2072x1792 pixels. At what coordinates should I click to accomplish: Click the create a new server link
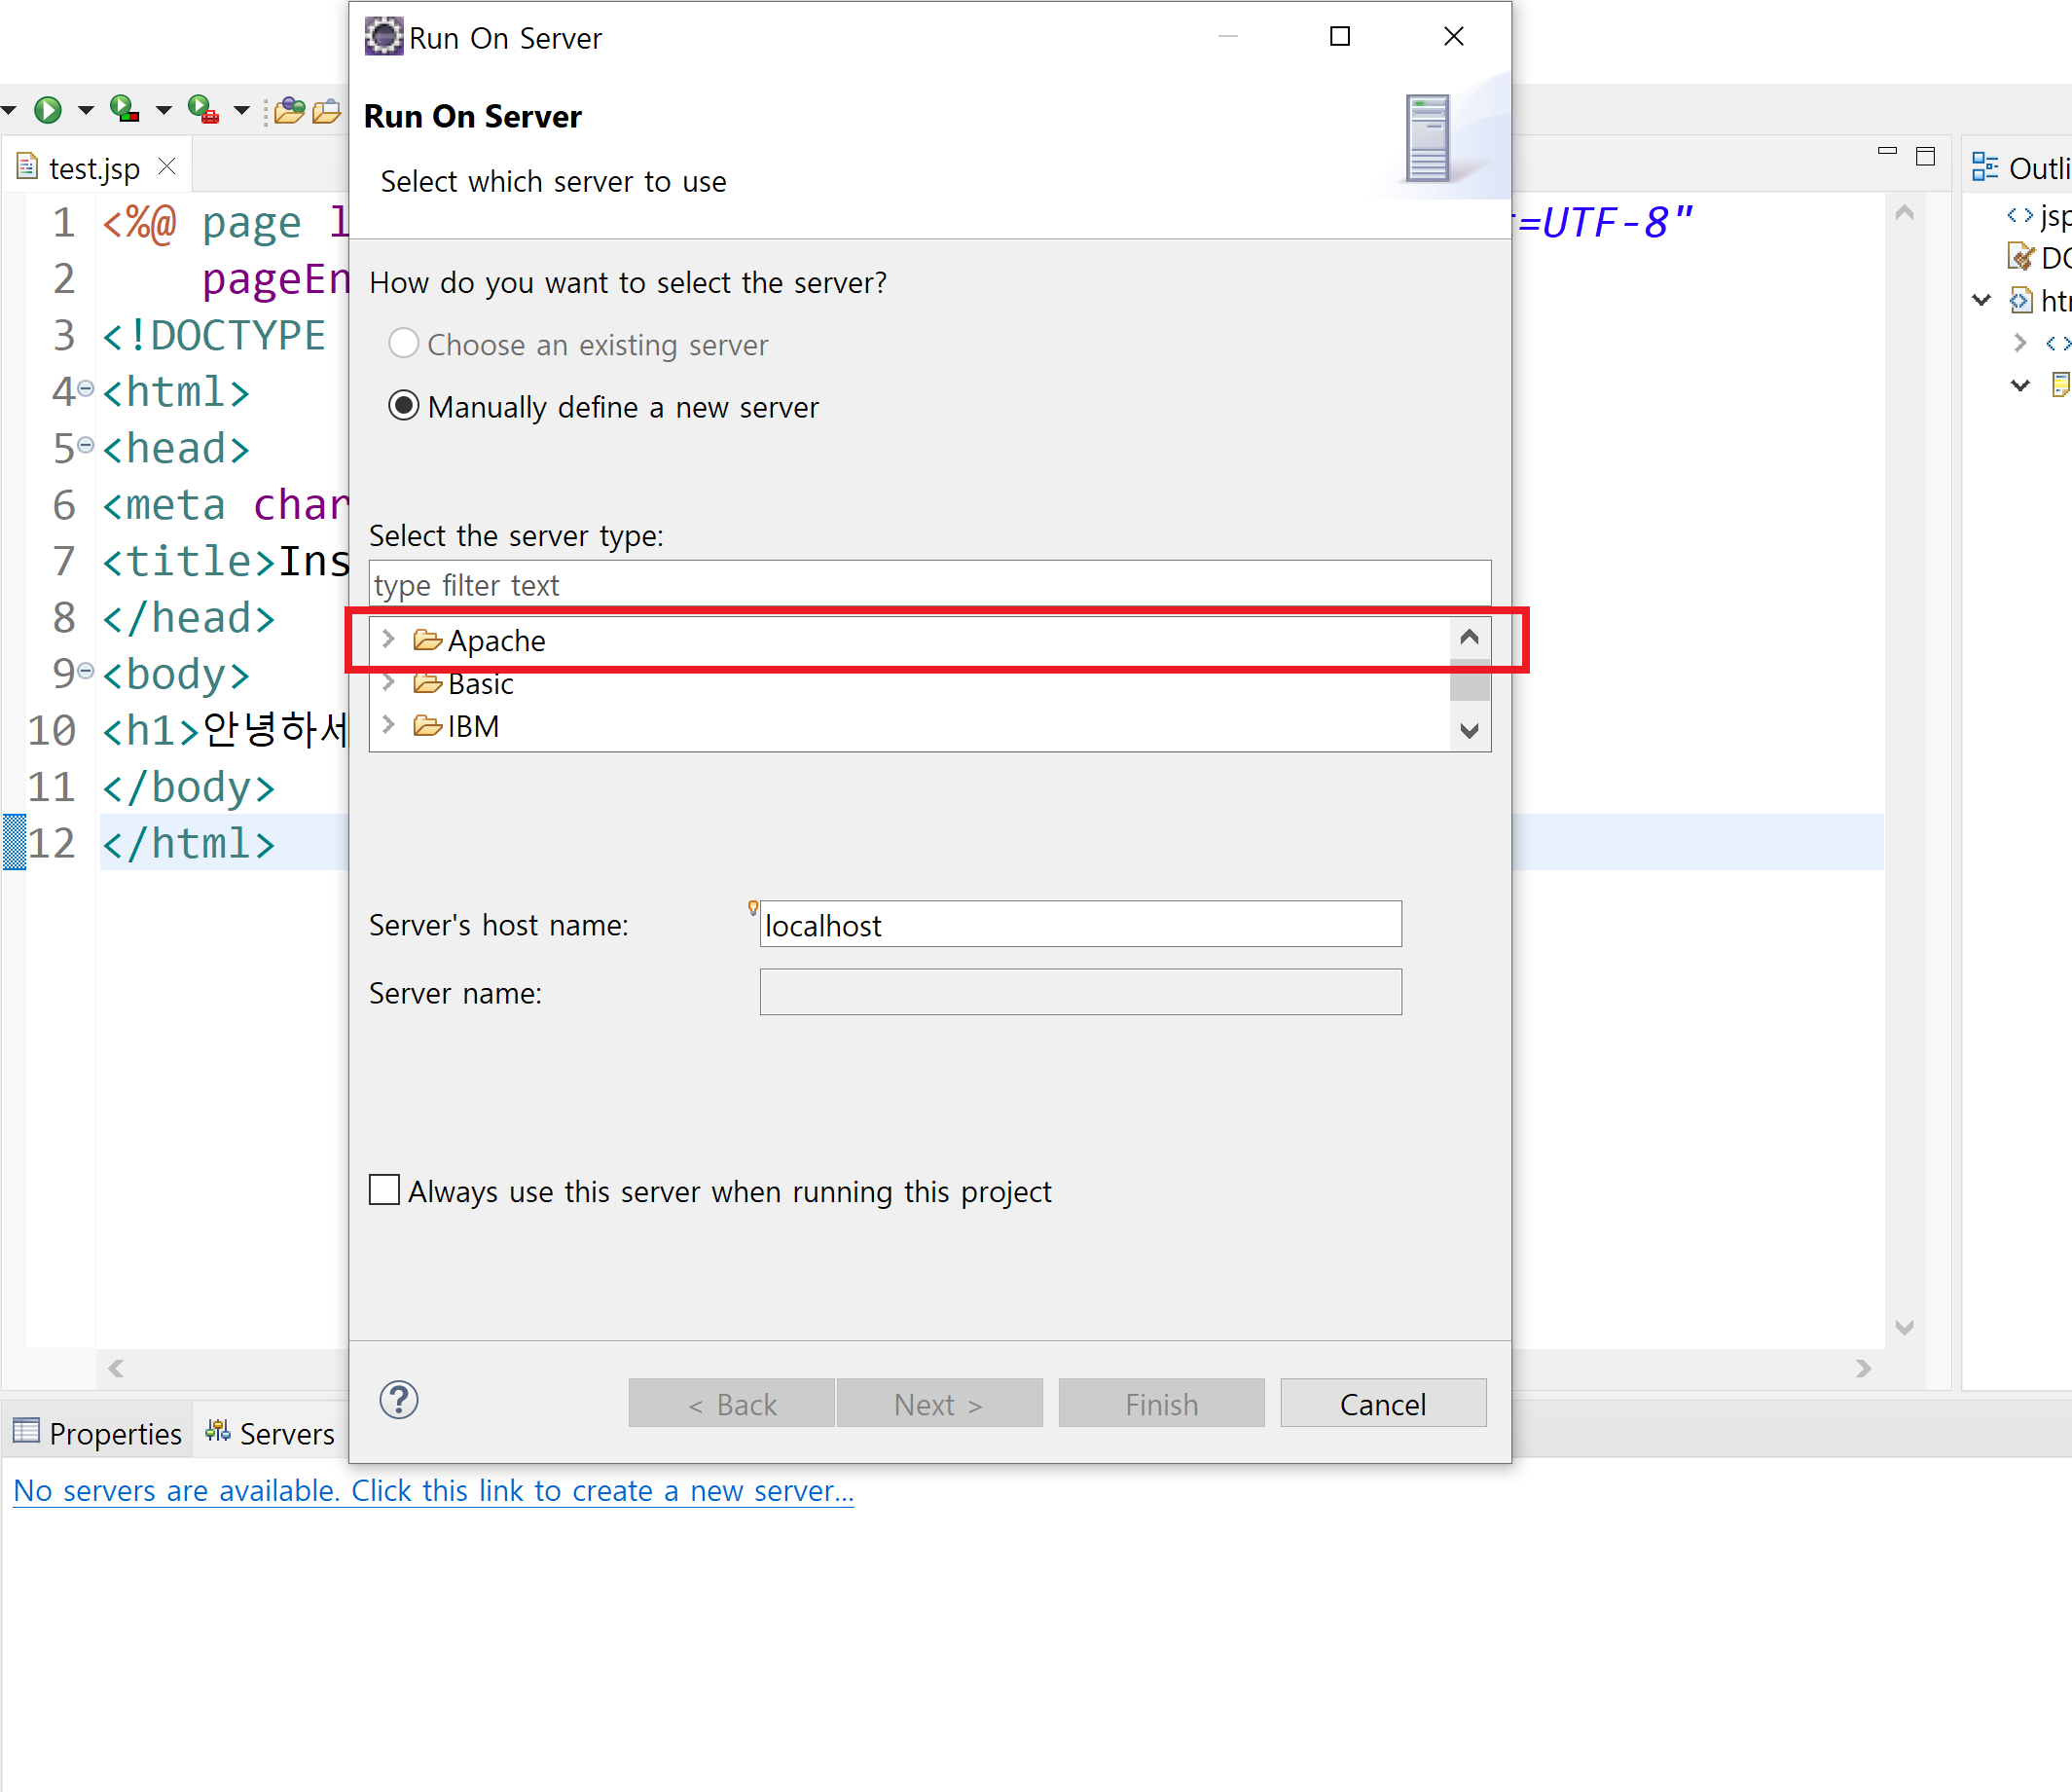(x=433, y=1490)
